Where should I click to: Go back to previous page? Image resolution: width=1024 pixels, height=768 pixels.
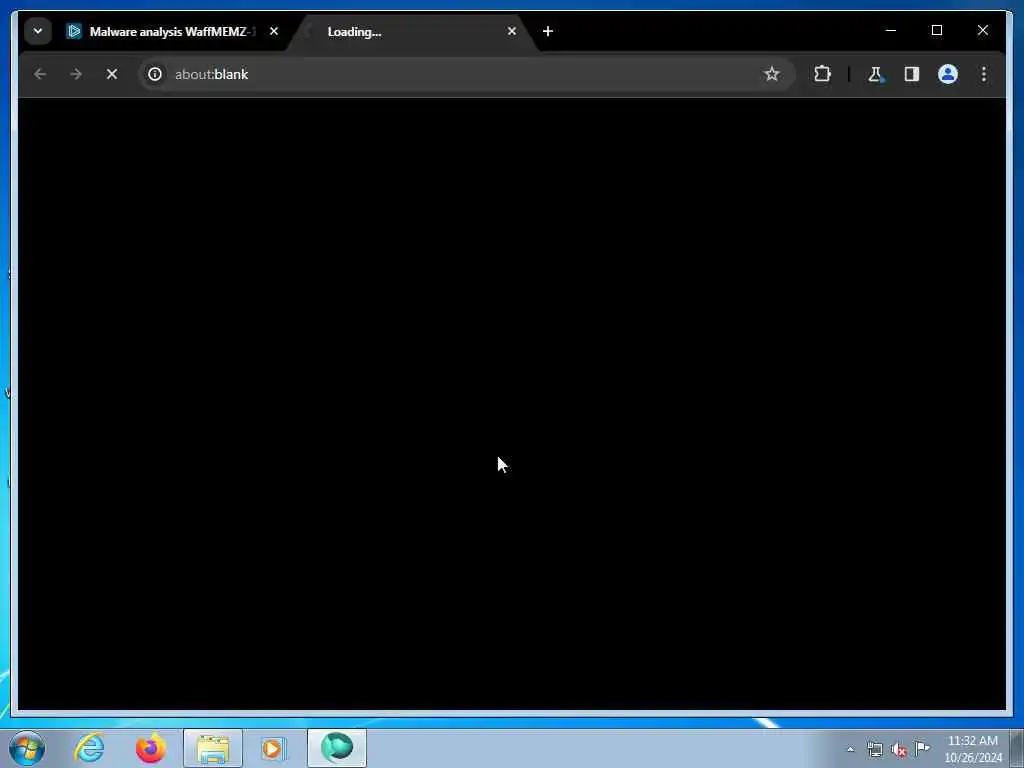click(x=40, y=74)
